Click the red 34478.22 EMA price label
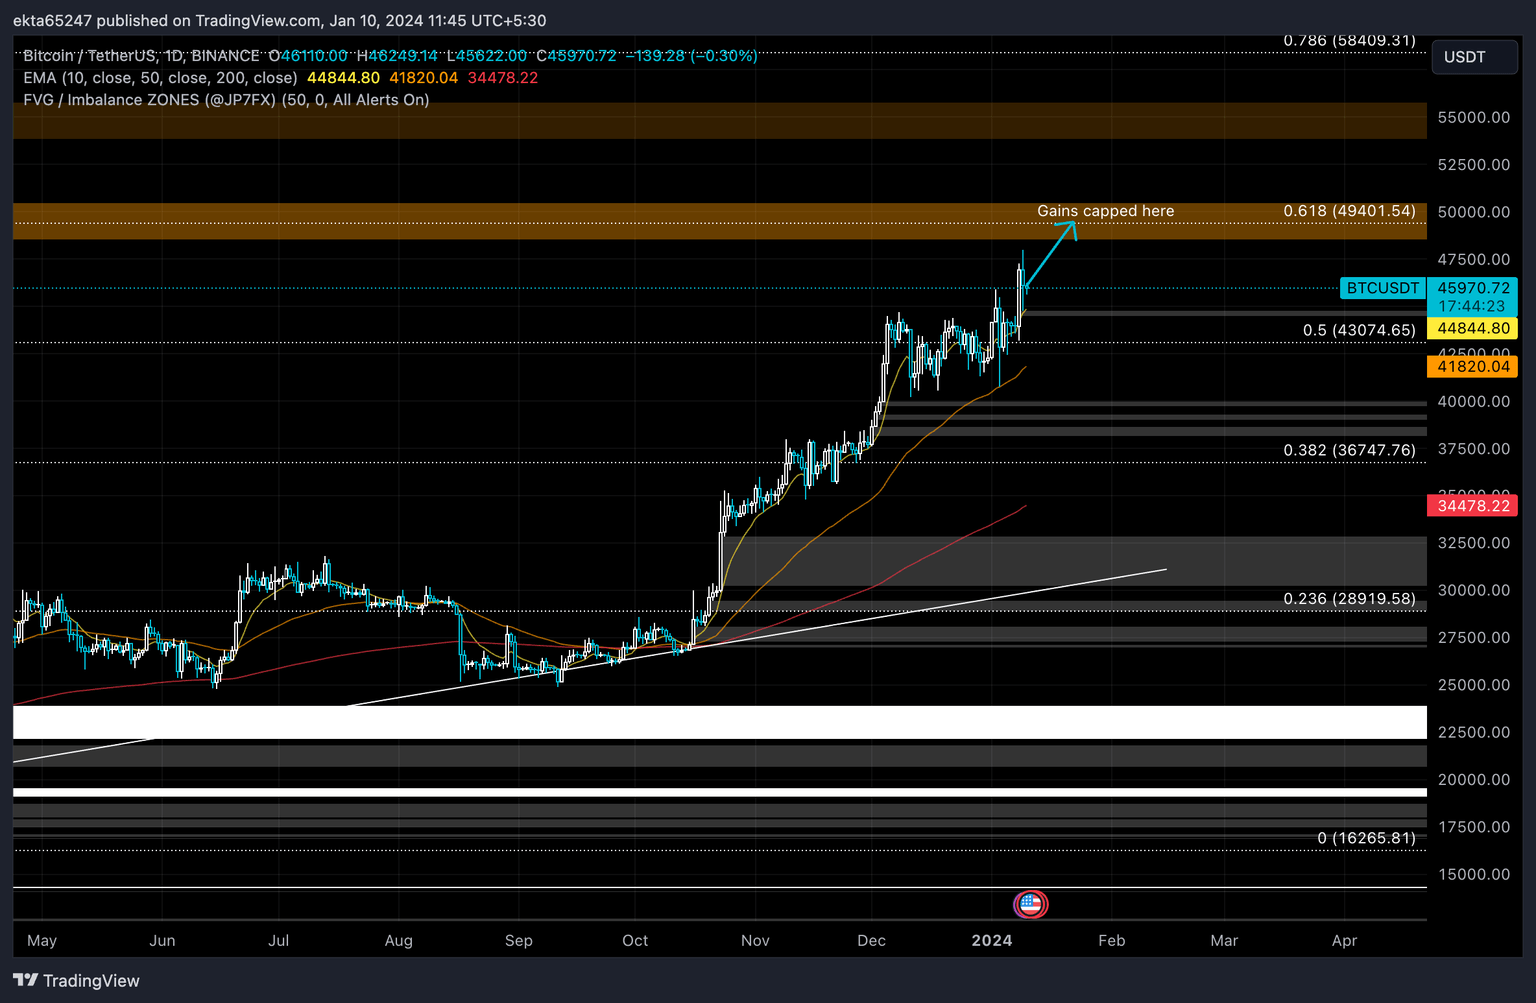 pyautogui.click(x=1471, y=505)
